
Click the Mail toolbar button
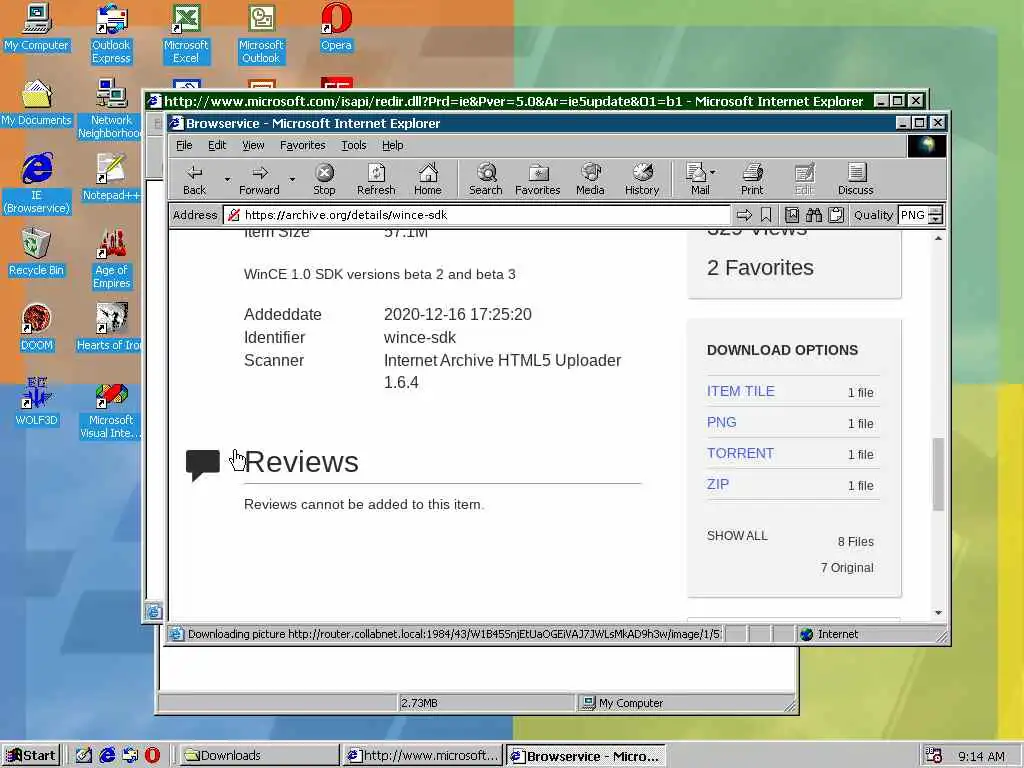point(697,179)
